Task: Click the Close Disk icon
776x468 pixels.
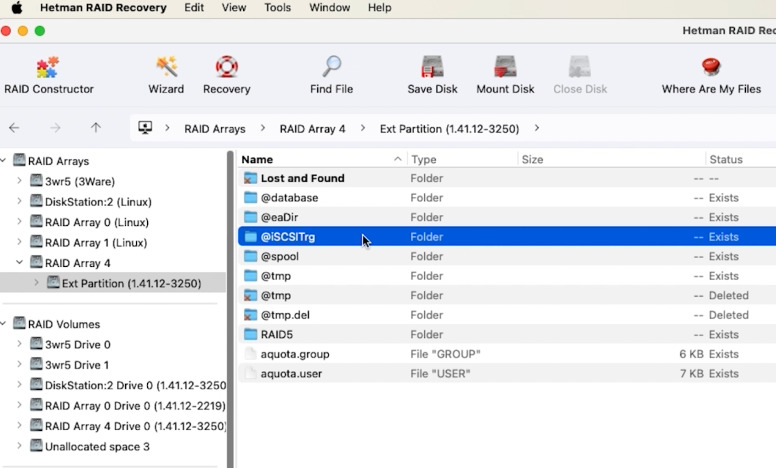Action: [580, 66]
